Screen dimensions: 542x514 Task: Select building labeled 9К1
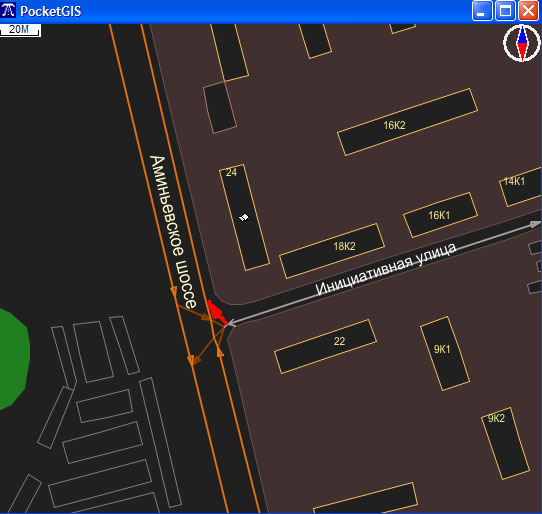pos(445,354)
